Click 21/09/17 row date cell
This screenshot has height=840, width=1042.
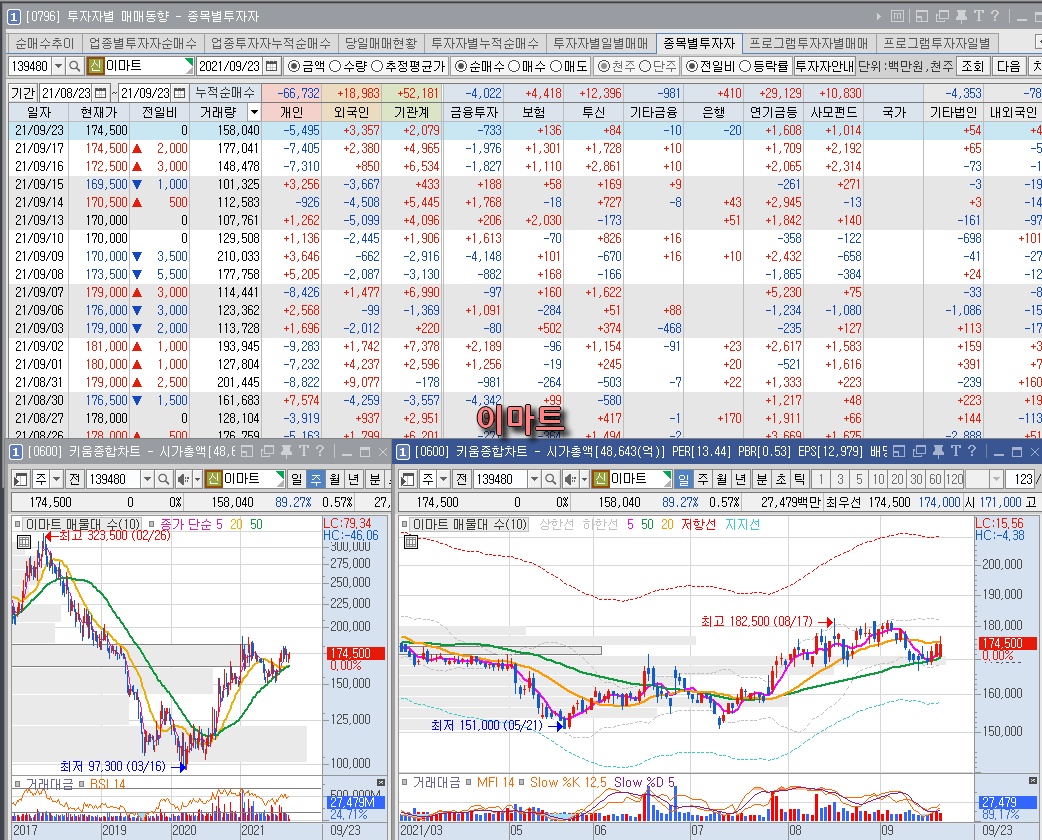[x=39, y=148]
